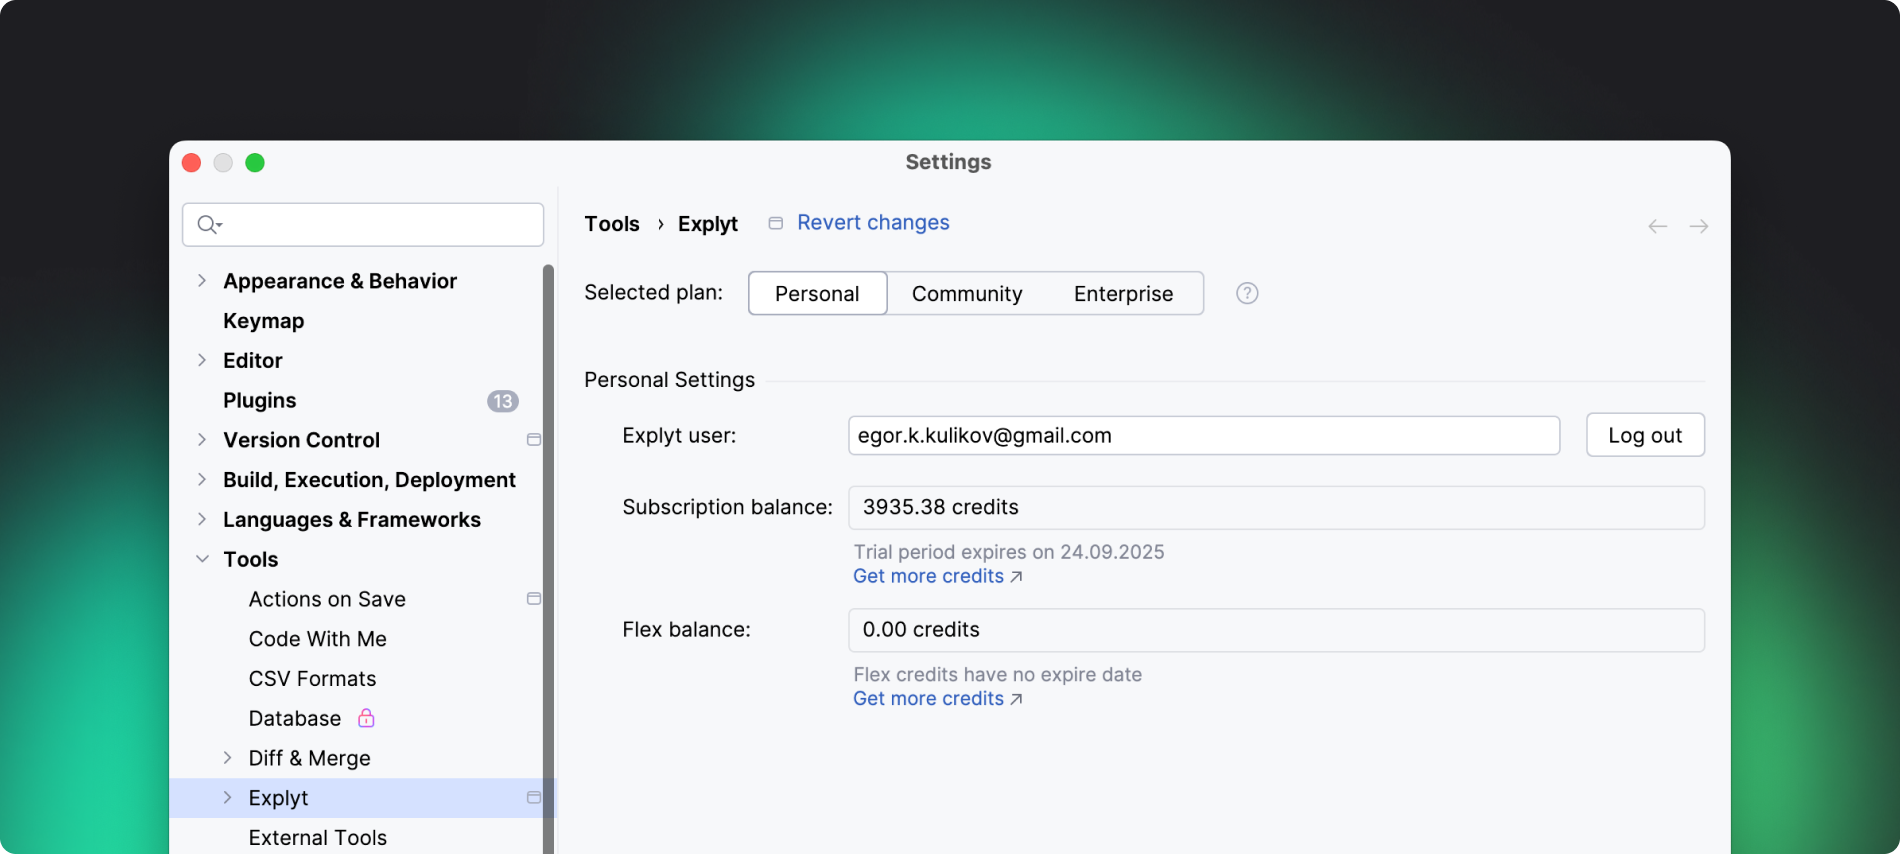
Task: Navigate back with the left arrow icon
Action: click(1657, 226)
